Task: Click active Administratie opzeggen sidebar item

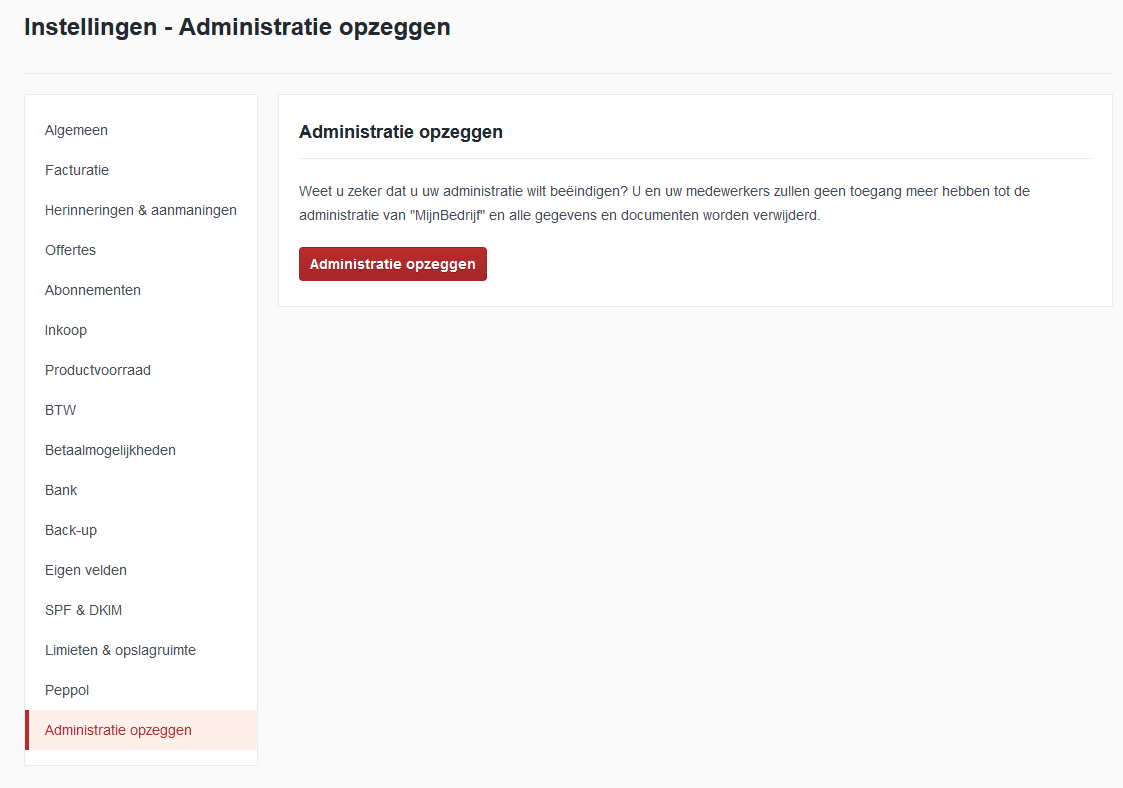Action: coord(118,730)
